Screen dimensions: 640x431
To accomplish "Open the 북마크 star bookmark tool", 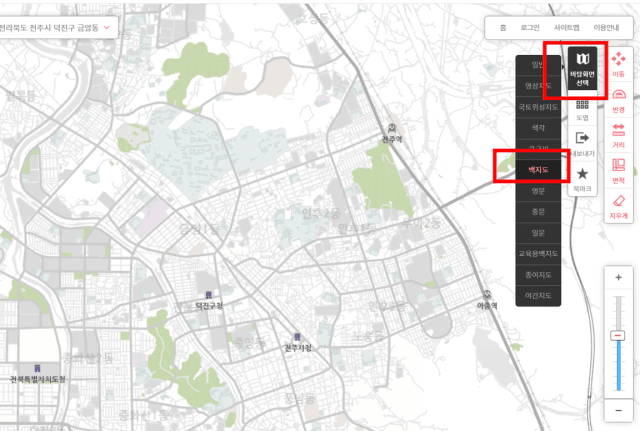I will (582, 180).
